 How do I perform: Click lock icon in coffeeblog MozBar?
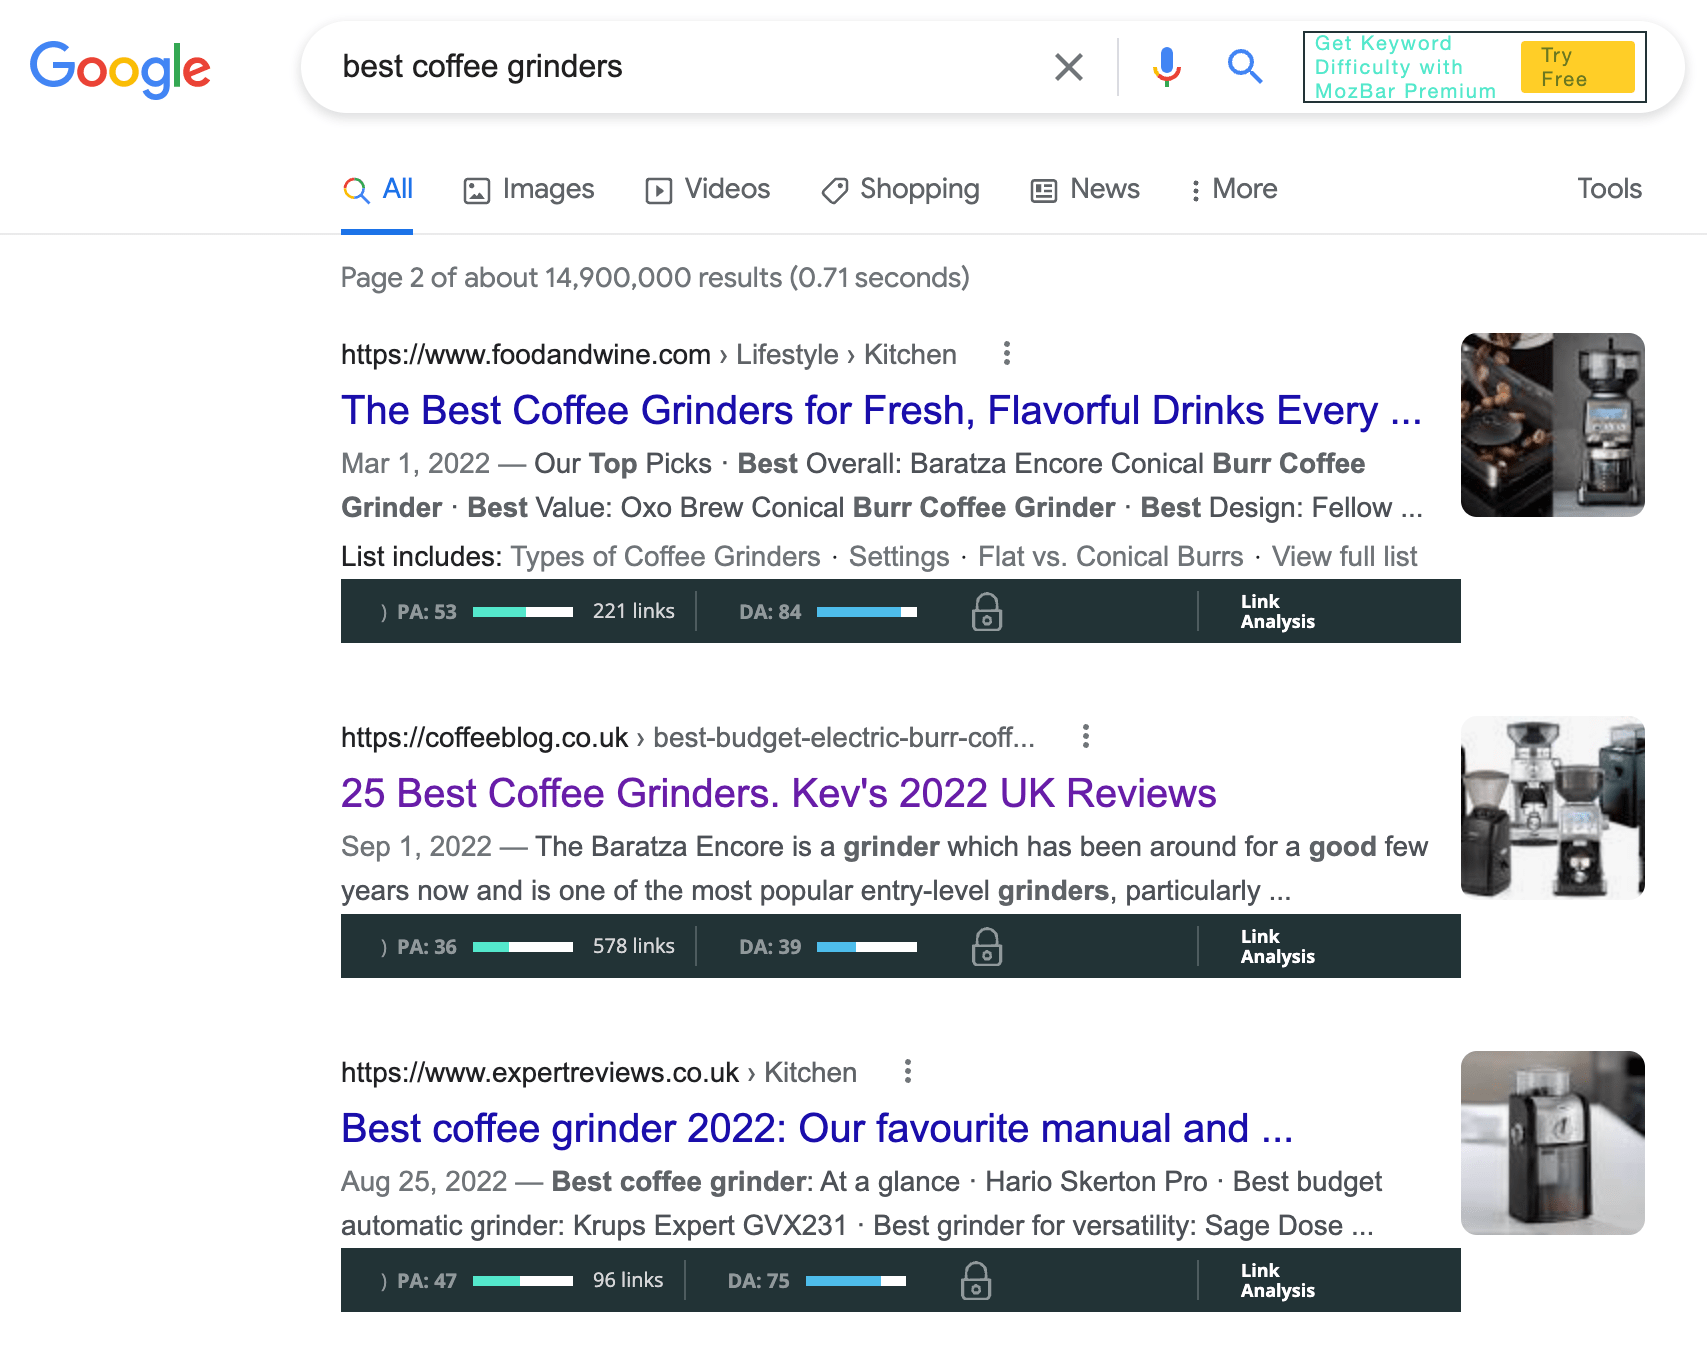coord(987,946)
